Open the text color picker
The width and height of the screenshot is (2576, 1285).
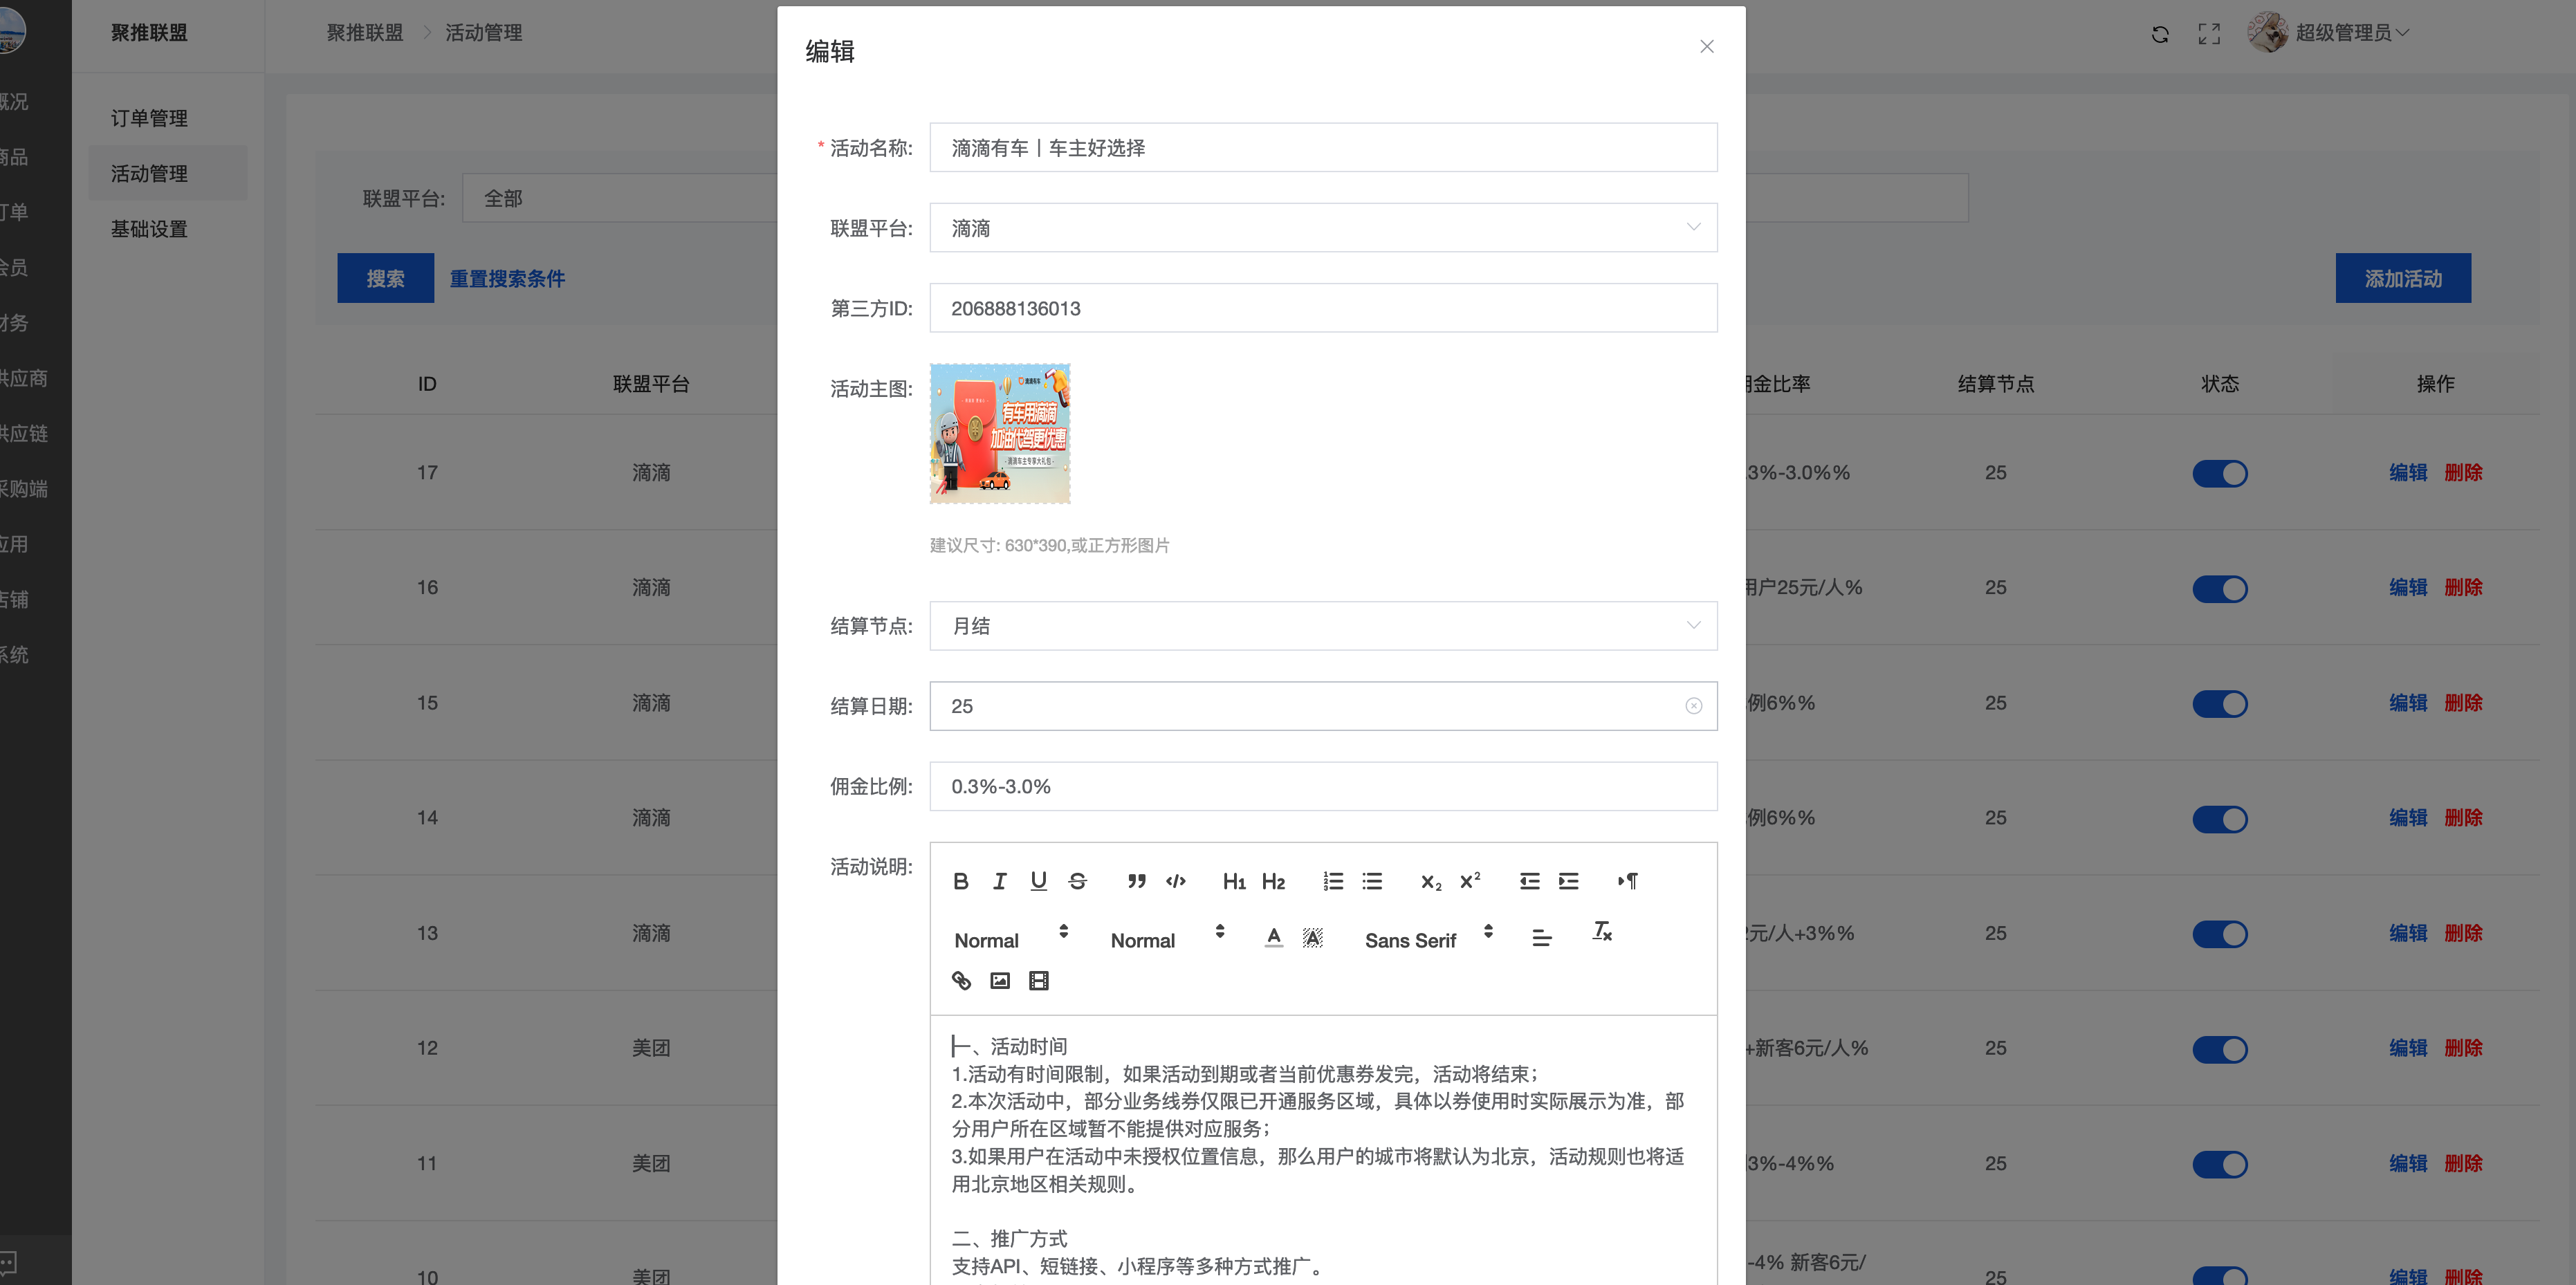coord(1273,937)
